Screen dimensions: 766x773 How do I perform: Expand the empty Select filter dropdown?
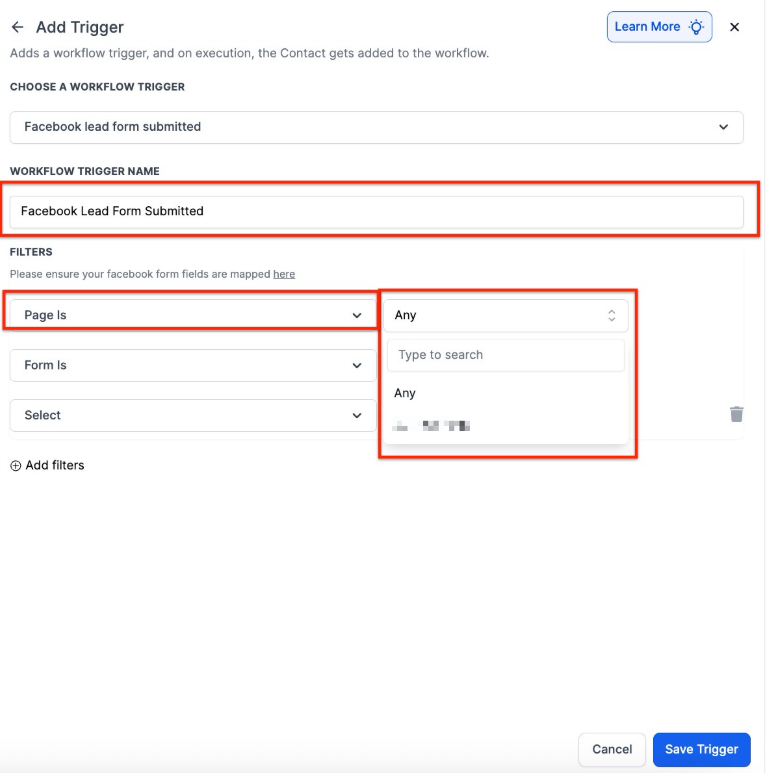coord(192,415)
